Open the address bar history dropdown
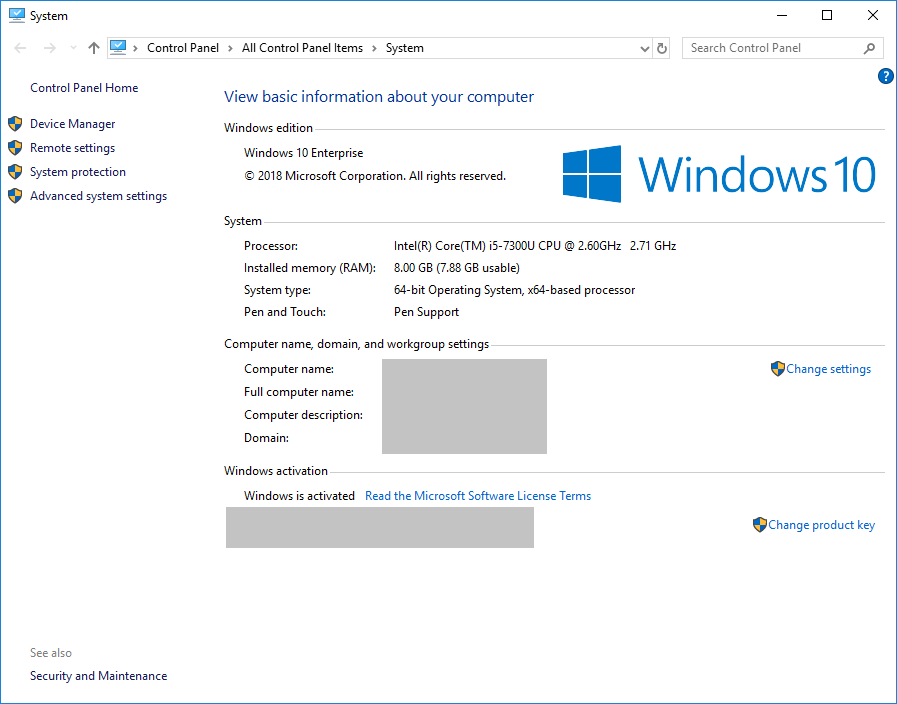The image size is (897, 704). [x=645, y=49]
